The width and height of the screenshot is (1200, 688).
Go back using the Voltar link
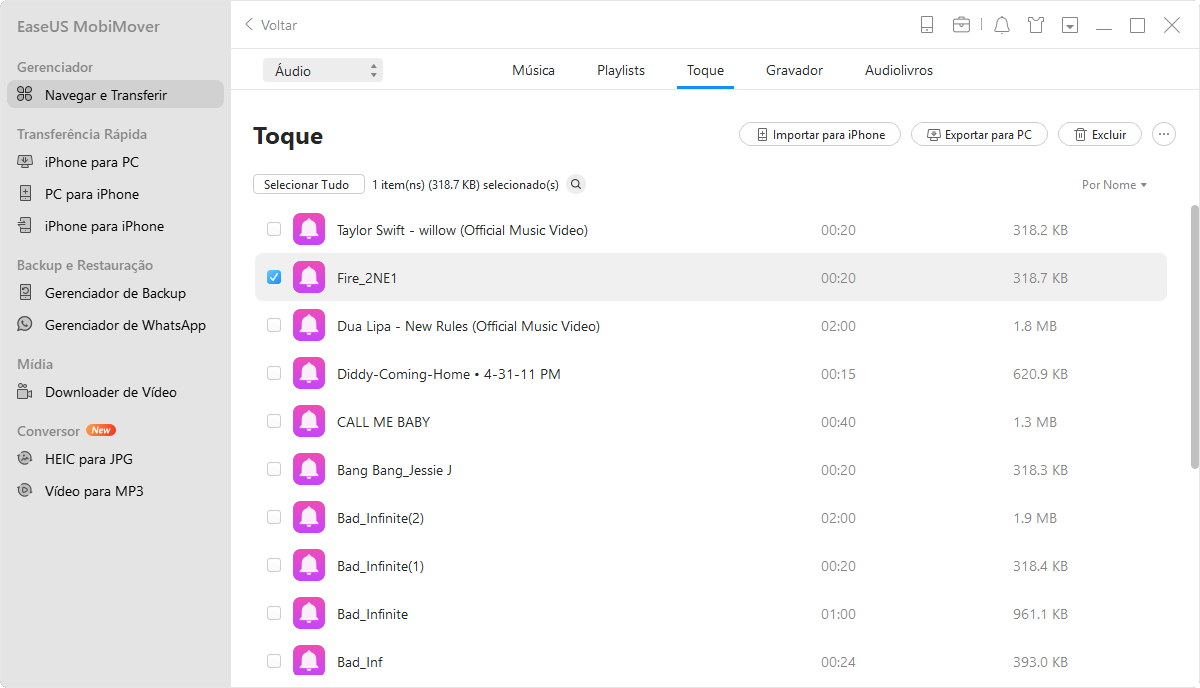pos(271,25)
